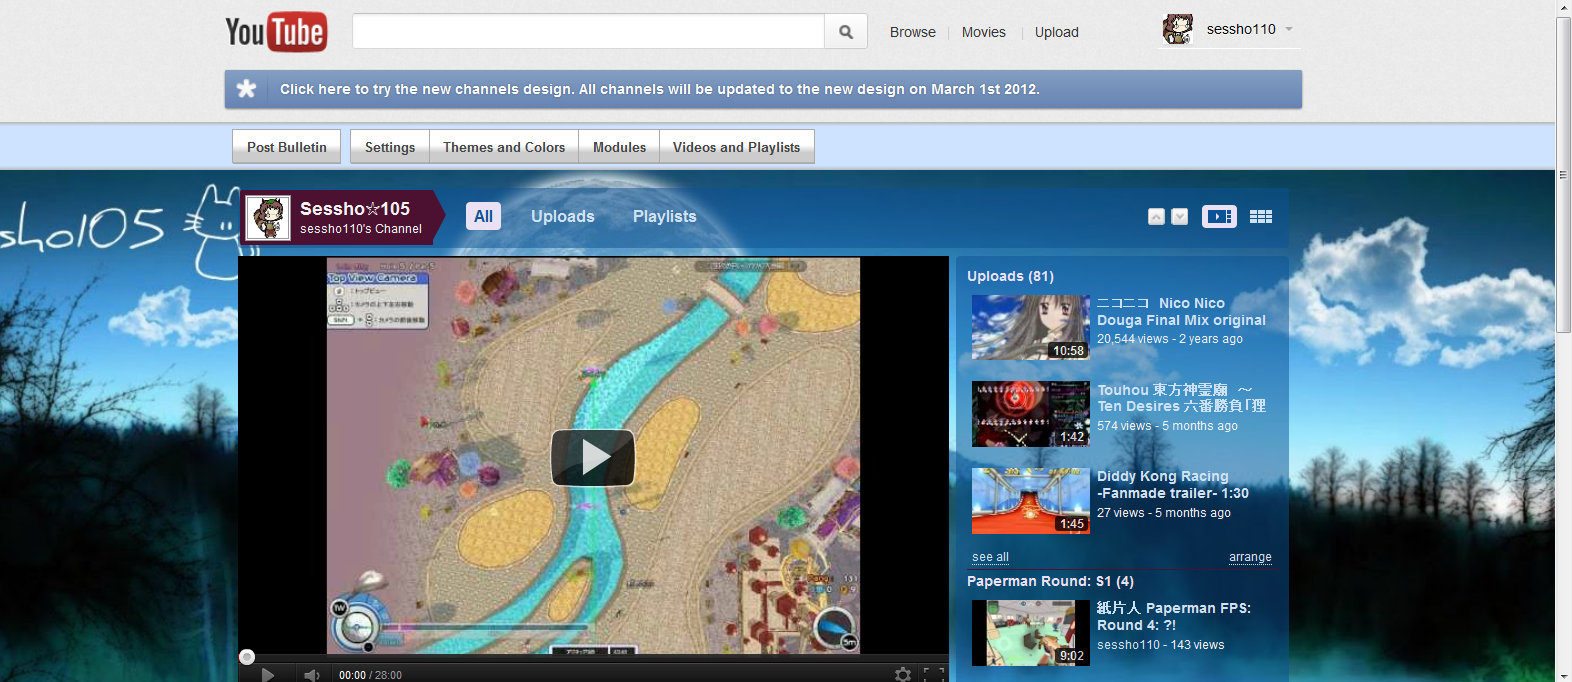Click the arrange link
Viewport: 1572px width, 682px height.
(1250, 557)
